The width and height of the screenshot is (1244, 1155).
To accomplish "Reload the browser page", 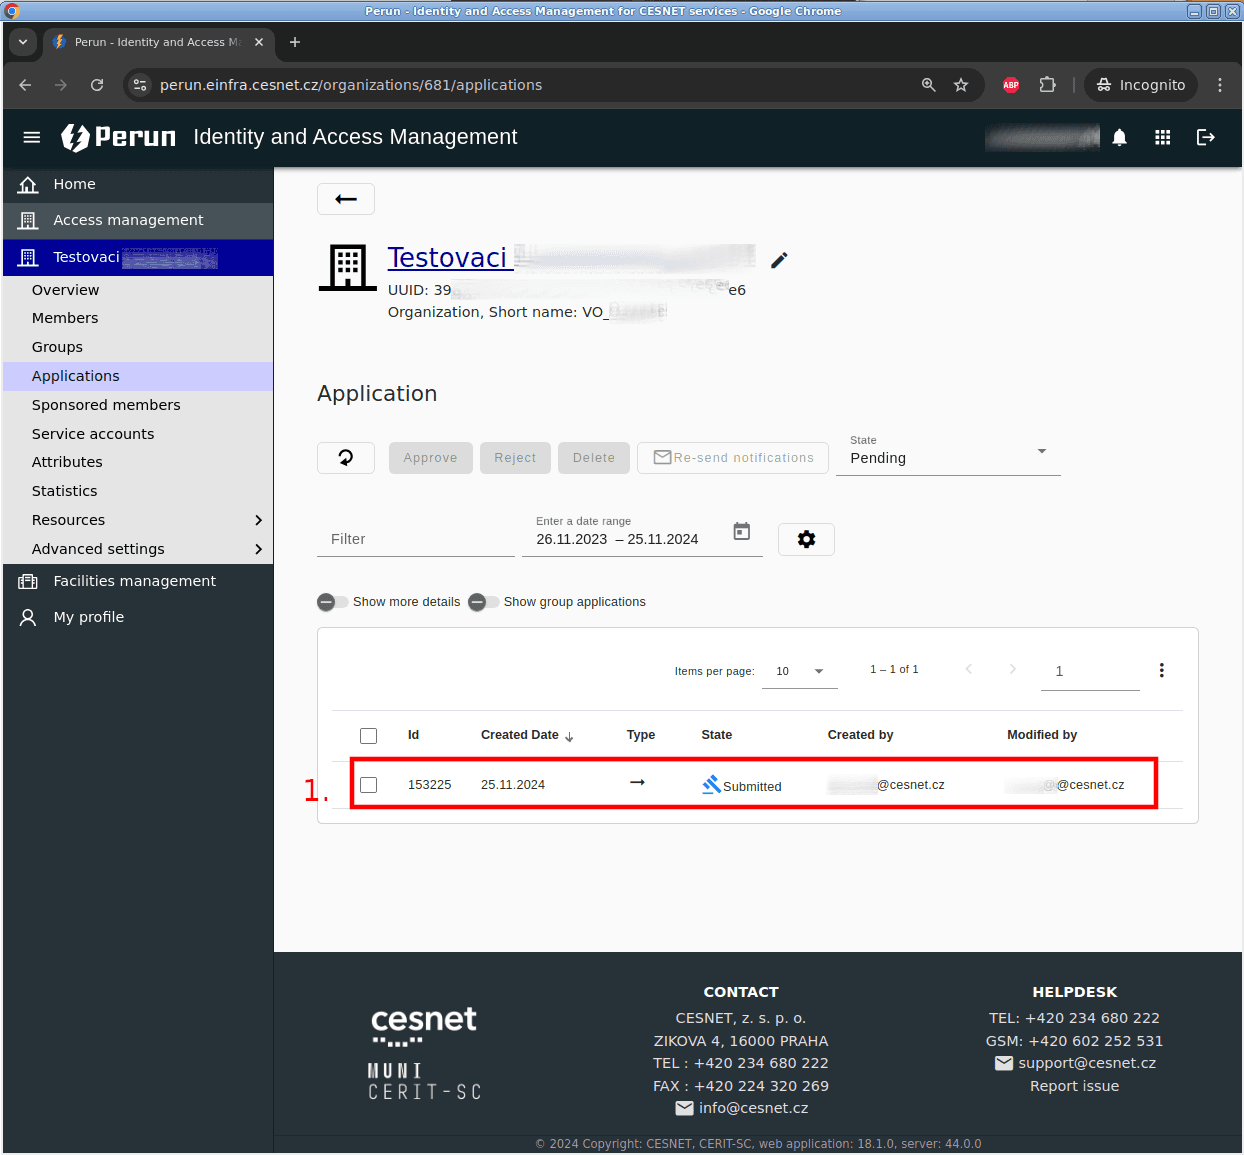I will pos(97,85).
